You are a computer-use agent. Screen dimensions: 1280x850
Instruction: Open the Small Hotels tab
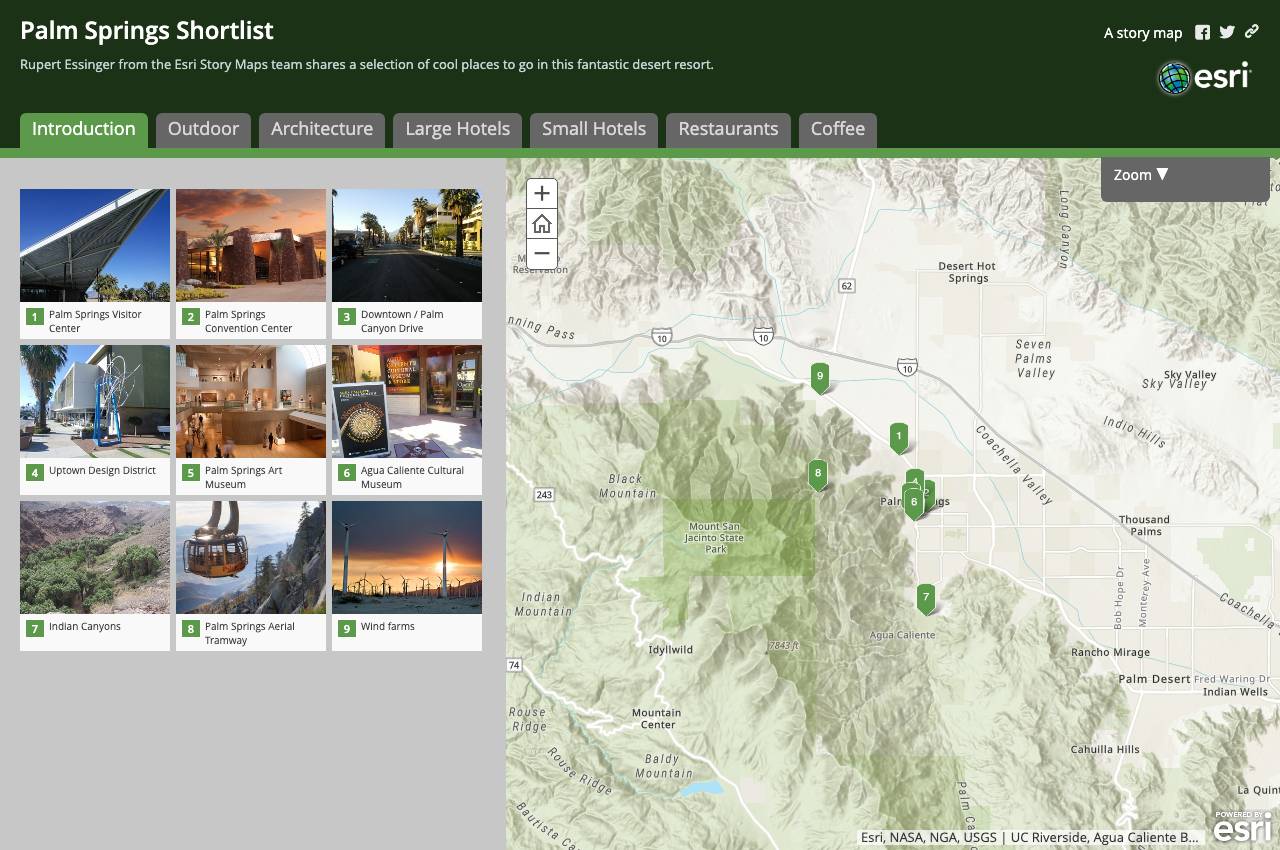click(594, 130)
